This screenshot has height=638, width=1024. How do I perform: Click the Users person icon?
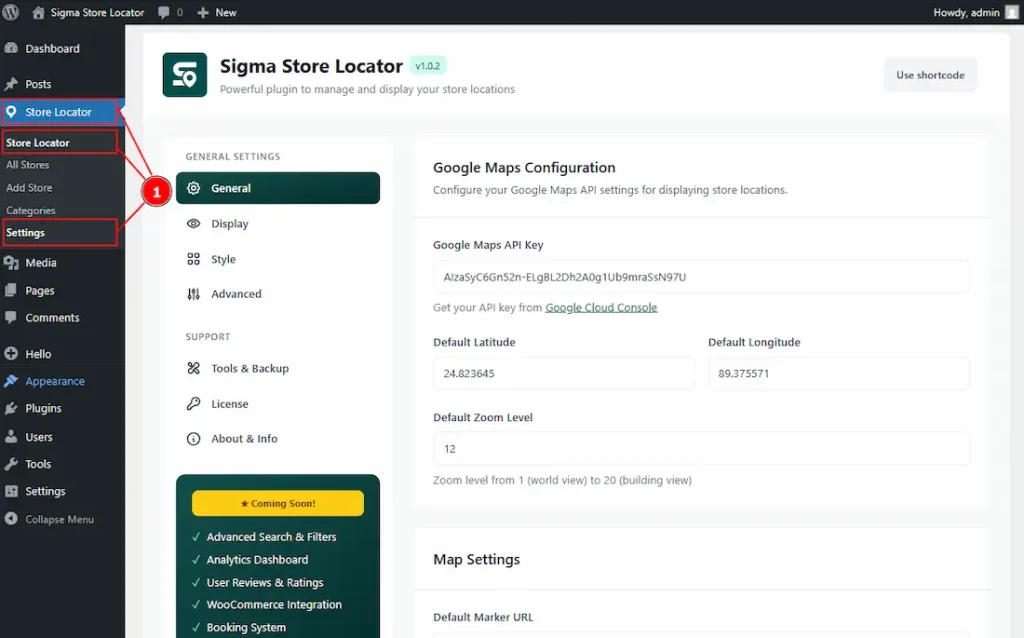coord(11,437)
